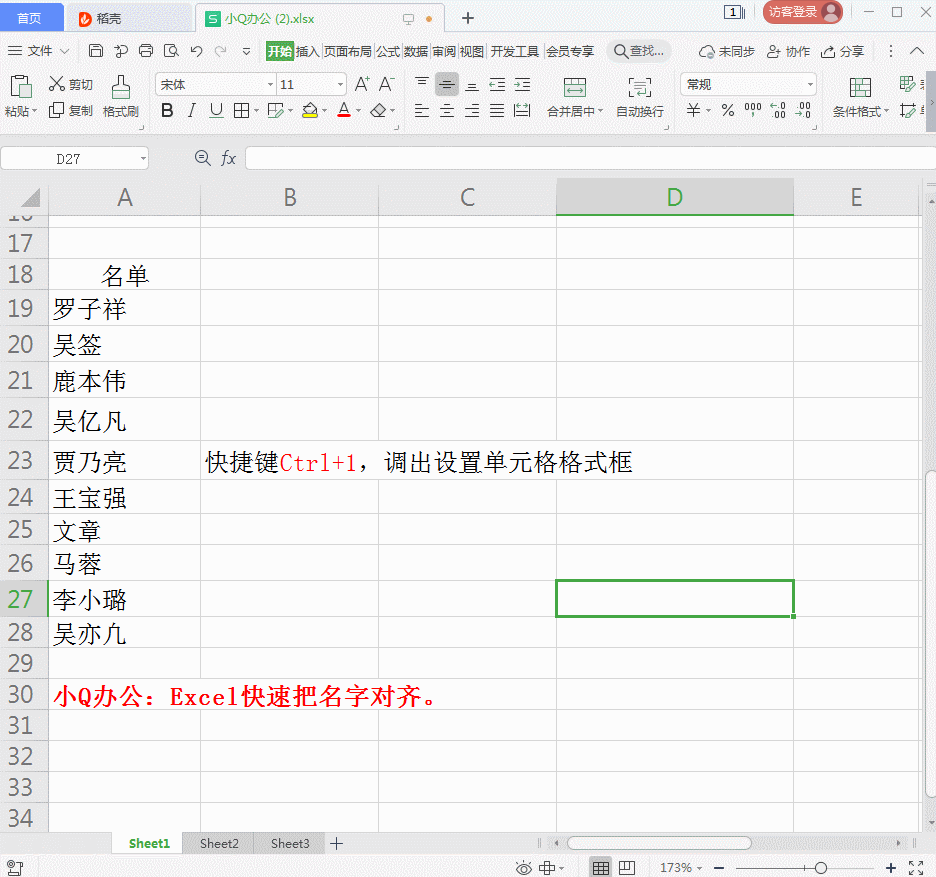Click the 未同步 sync status button
936x877 pixels.
click(x=726, y=51)
